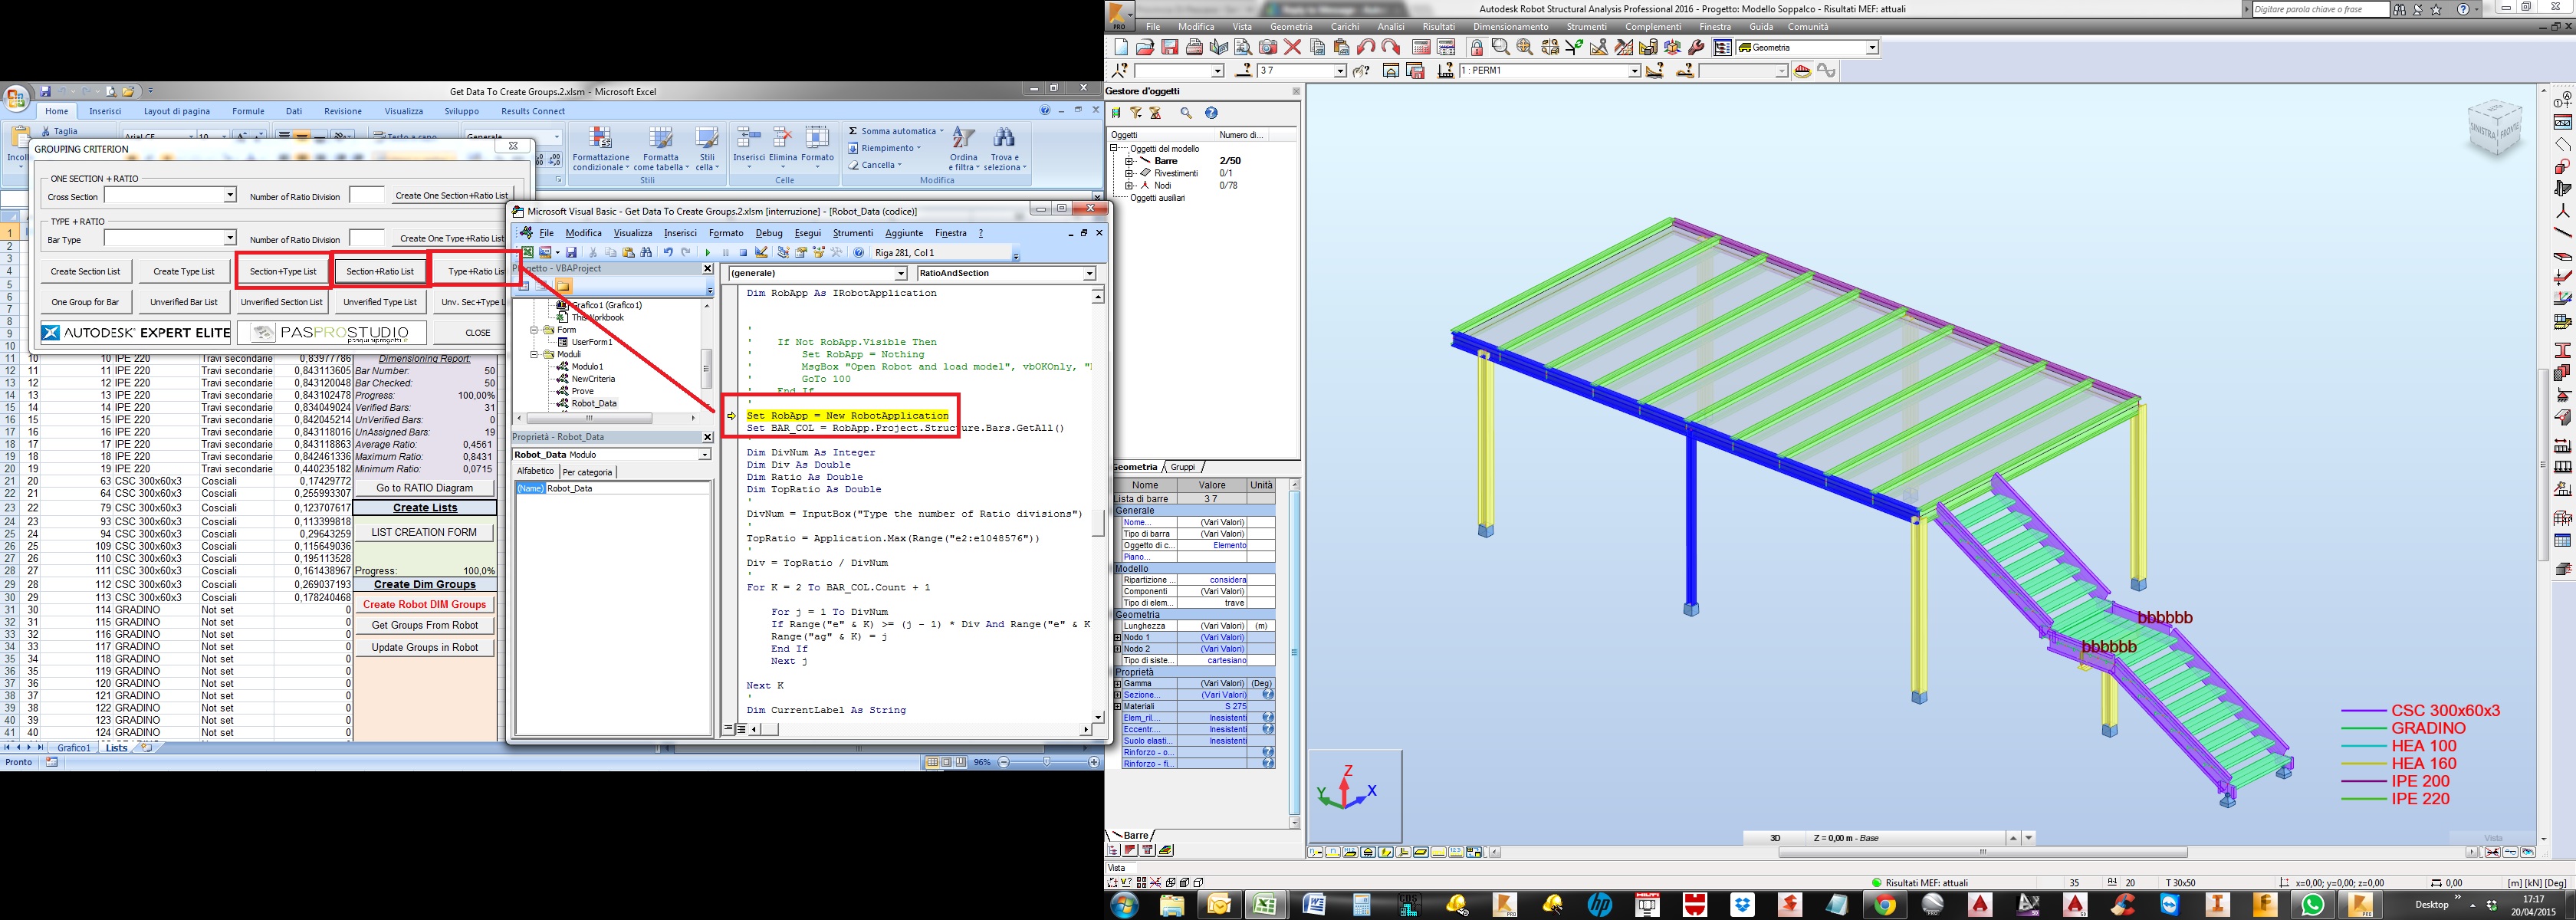The height and width of the screenshot is (920, 2576).
Task: Click the red Undo arrow in Robot toolbar
Action: [x=1366, y=48]
